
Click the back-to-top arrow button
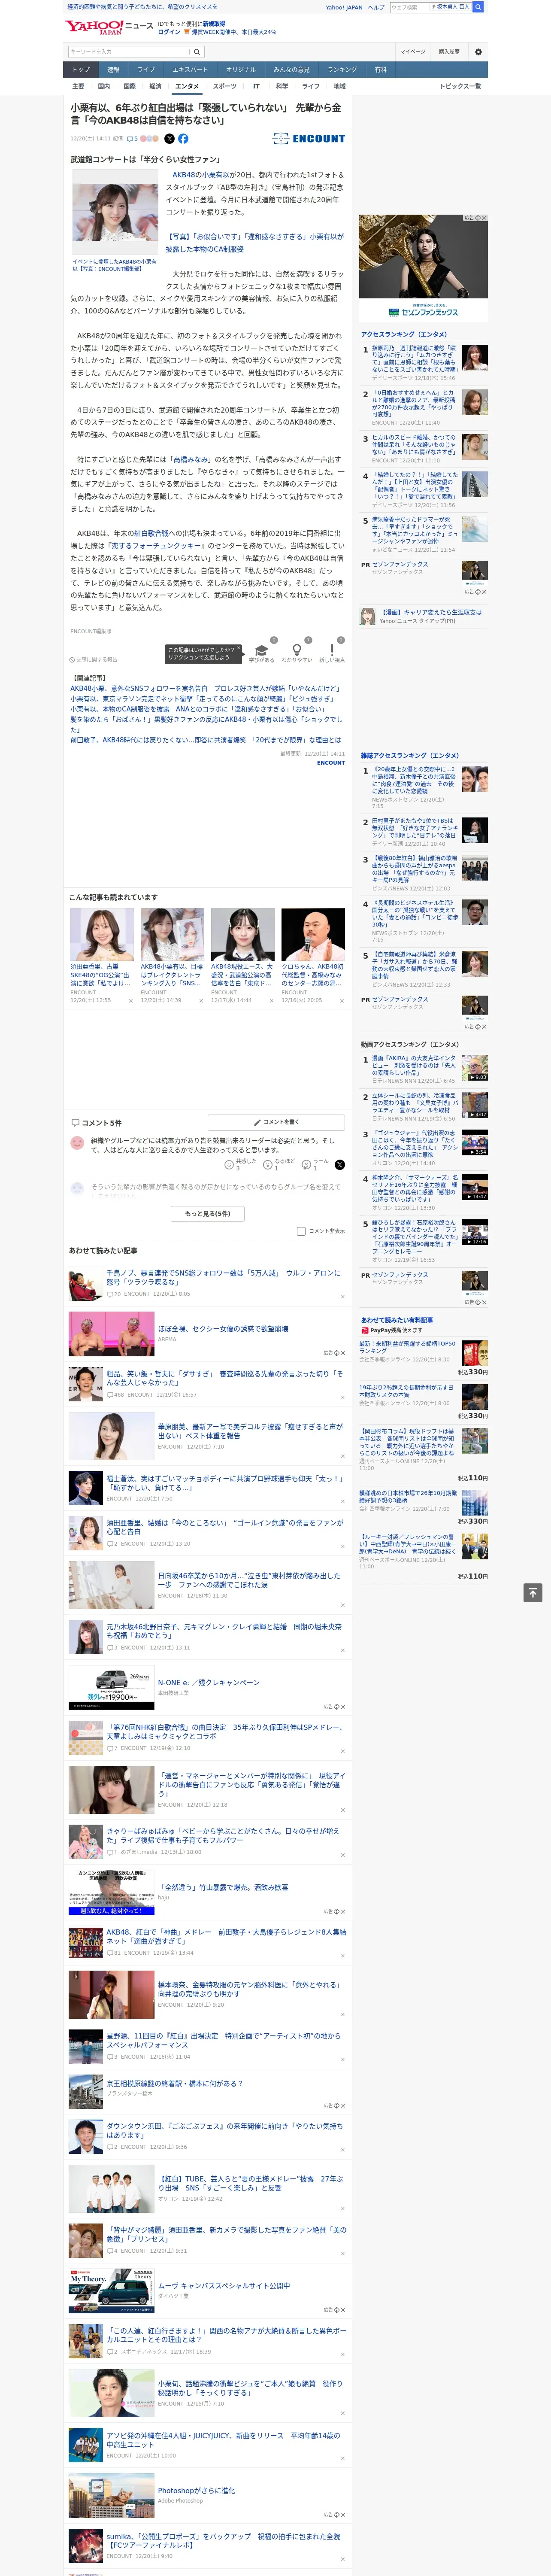[533, 1592]
